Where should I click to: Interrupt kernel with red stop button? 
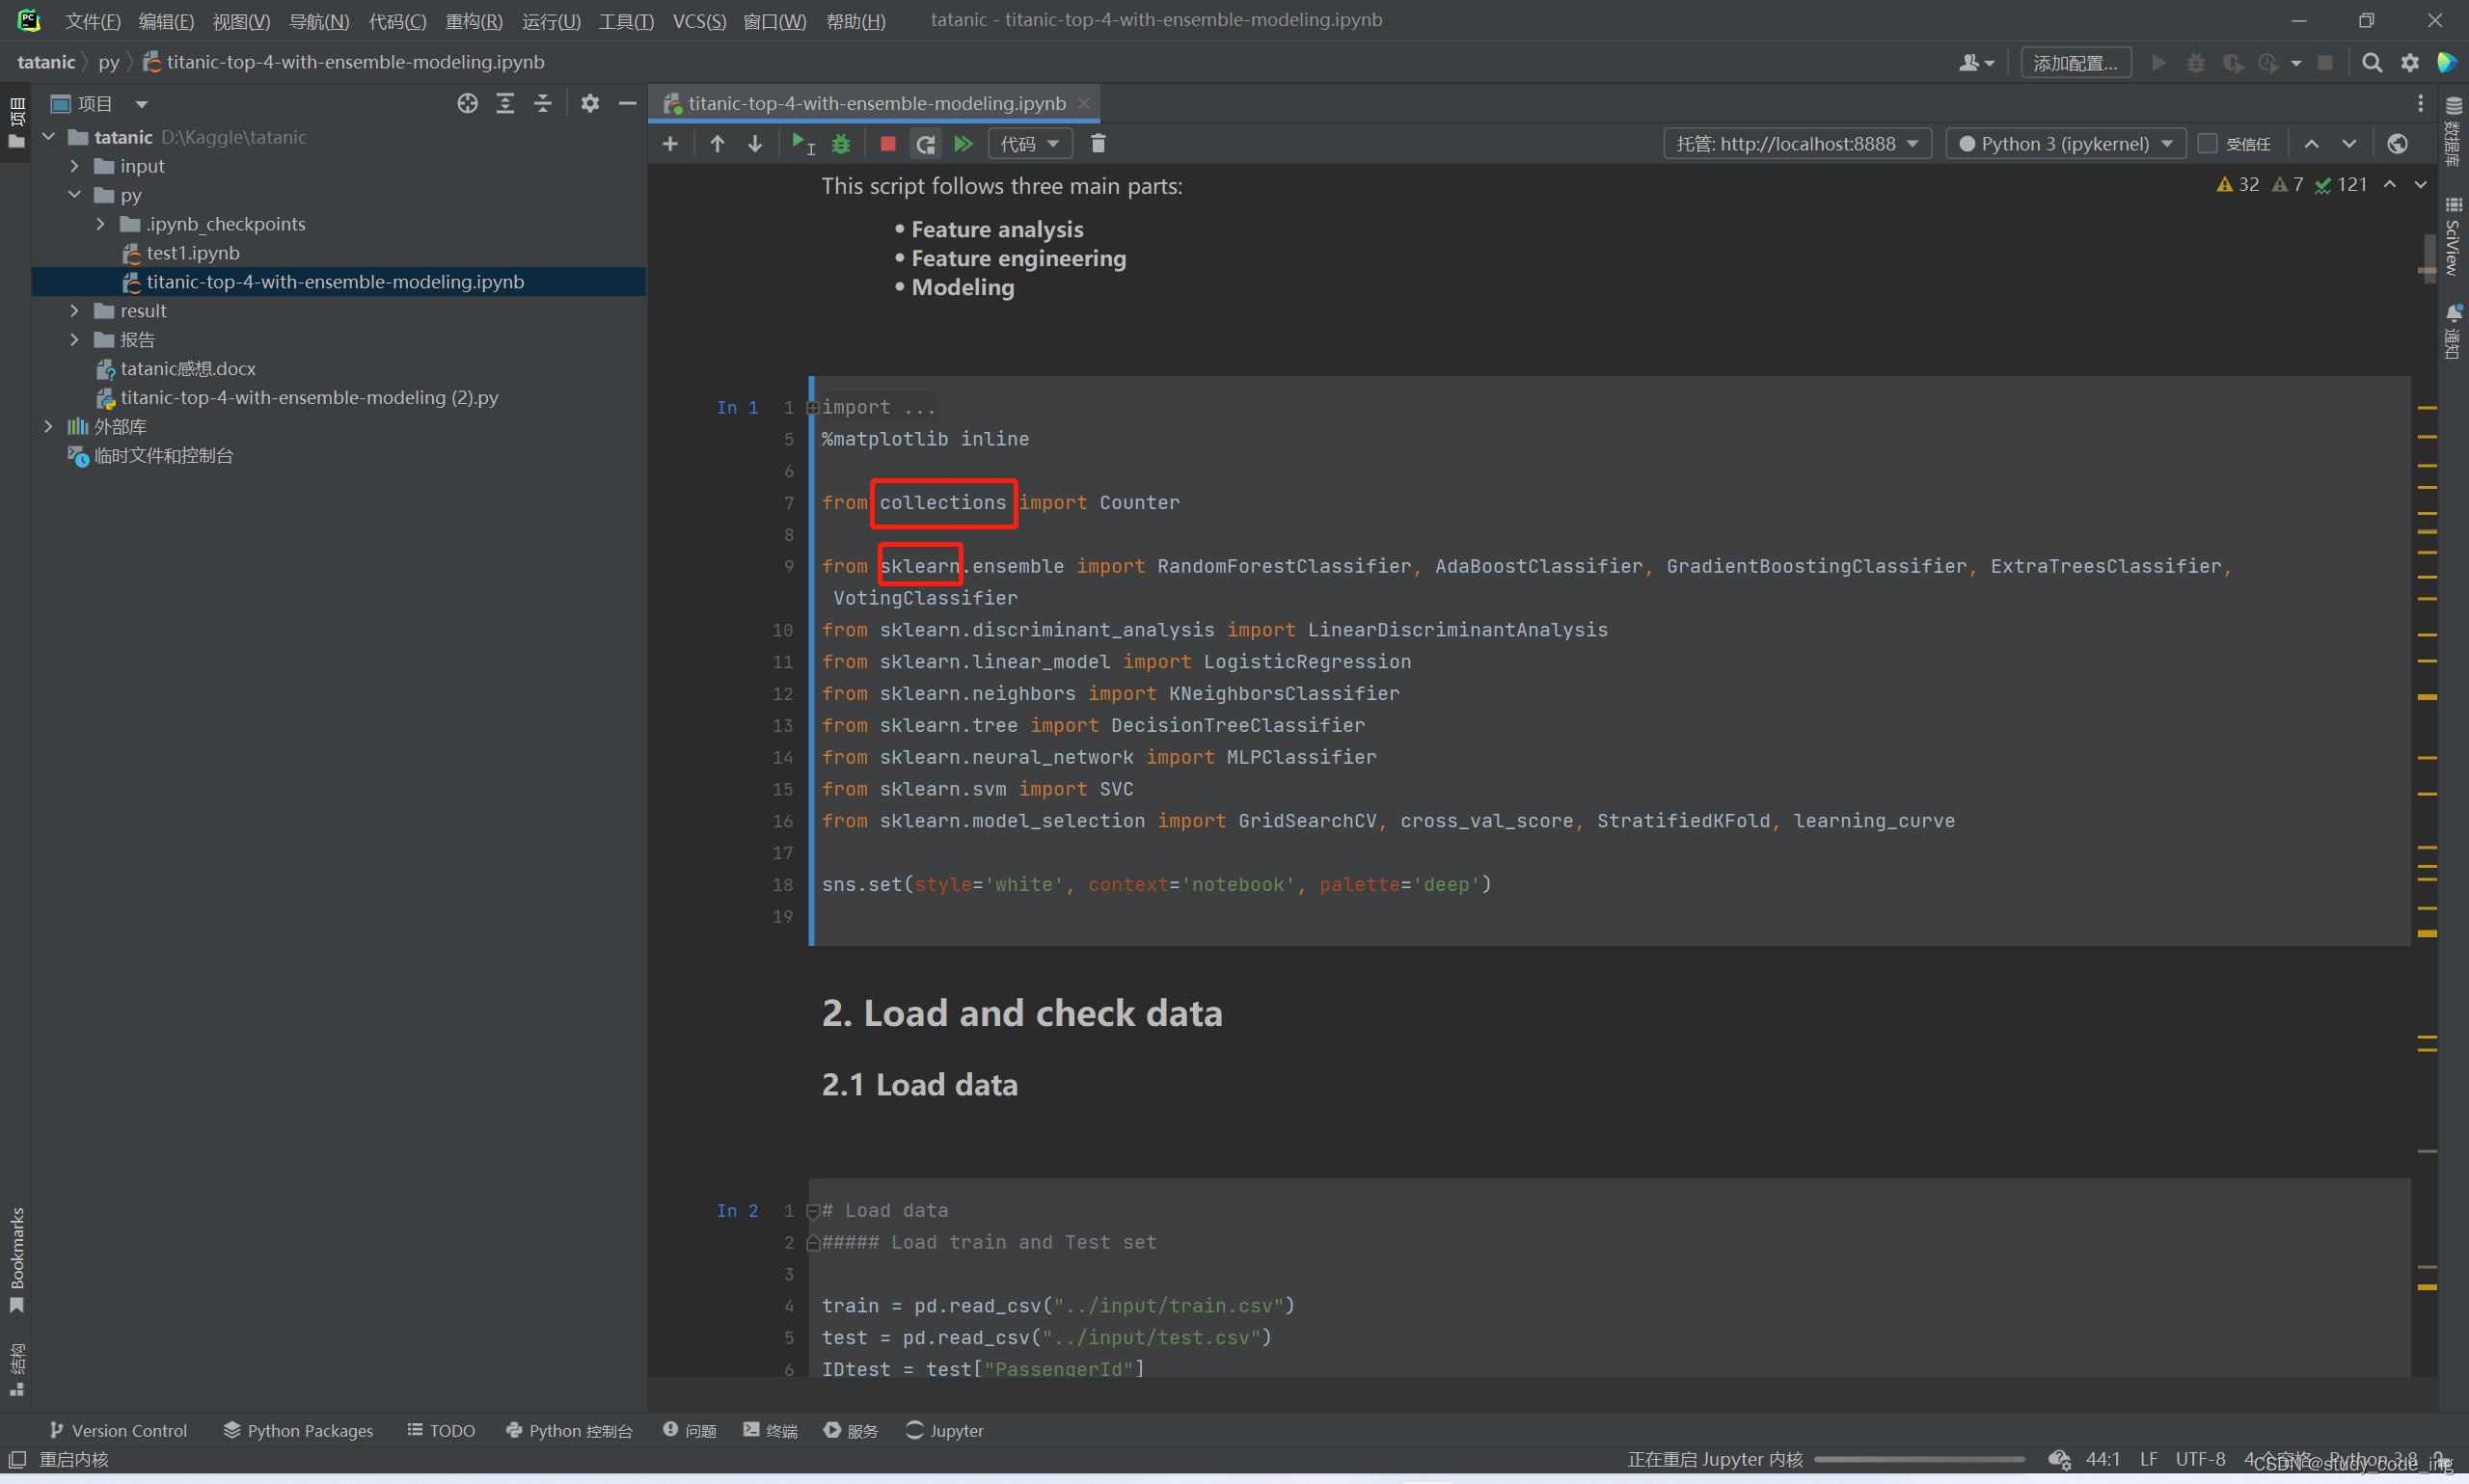[x=887, y=144]
